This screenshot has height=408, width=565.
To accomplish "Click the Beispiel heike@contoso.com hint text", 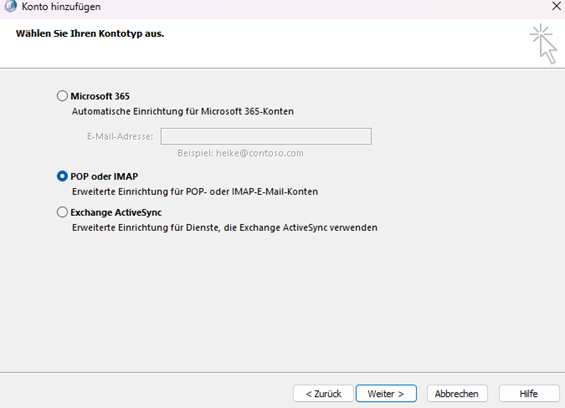I will (240, 153).
